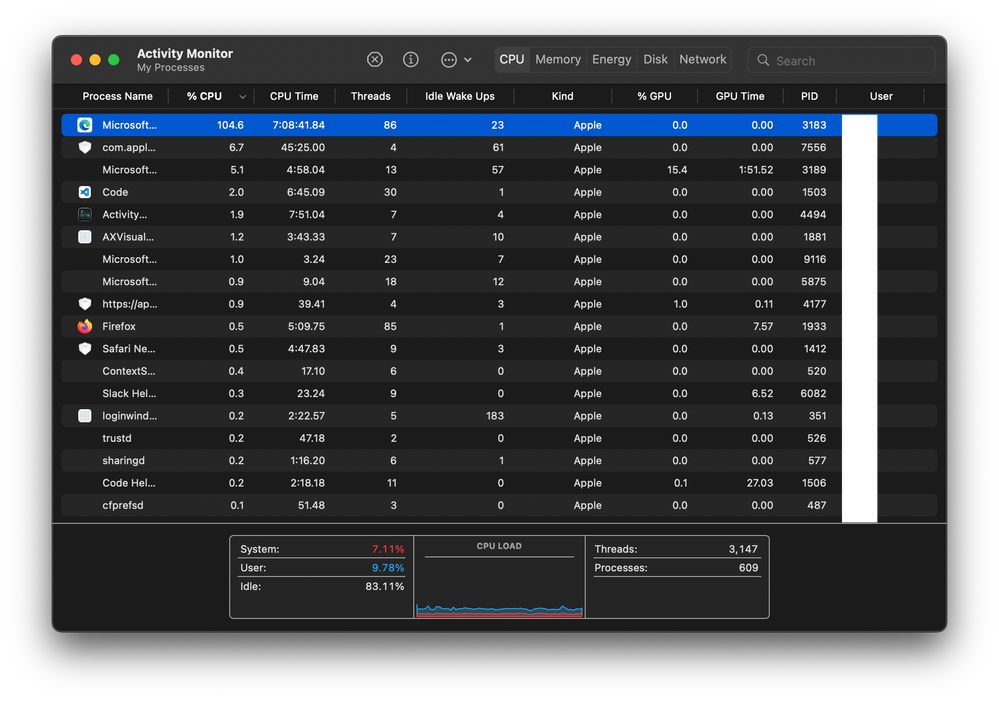Select Microsoft... process with PID 3189
The image size is (999, 701).
[499, 170]
